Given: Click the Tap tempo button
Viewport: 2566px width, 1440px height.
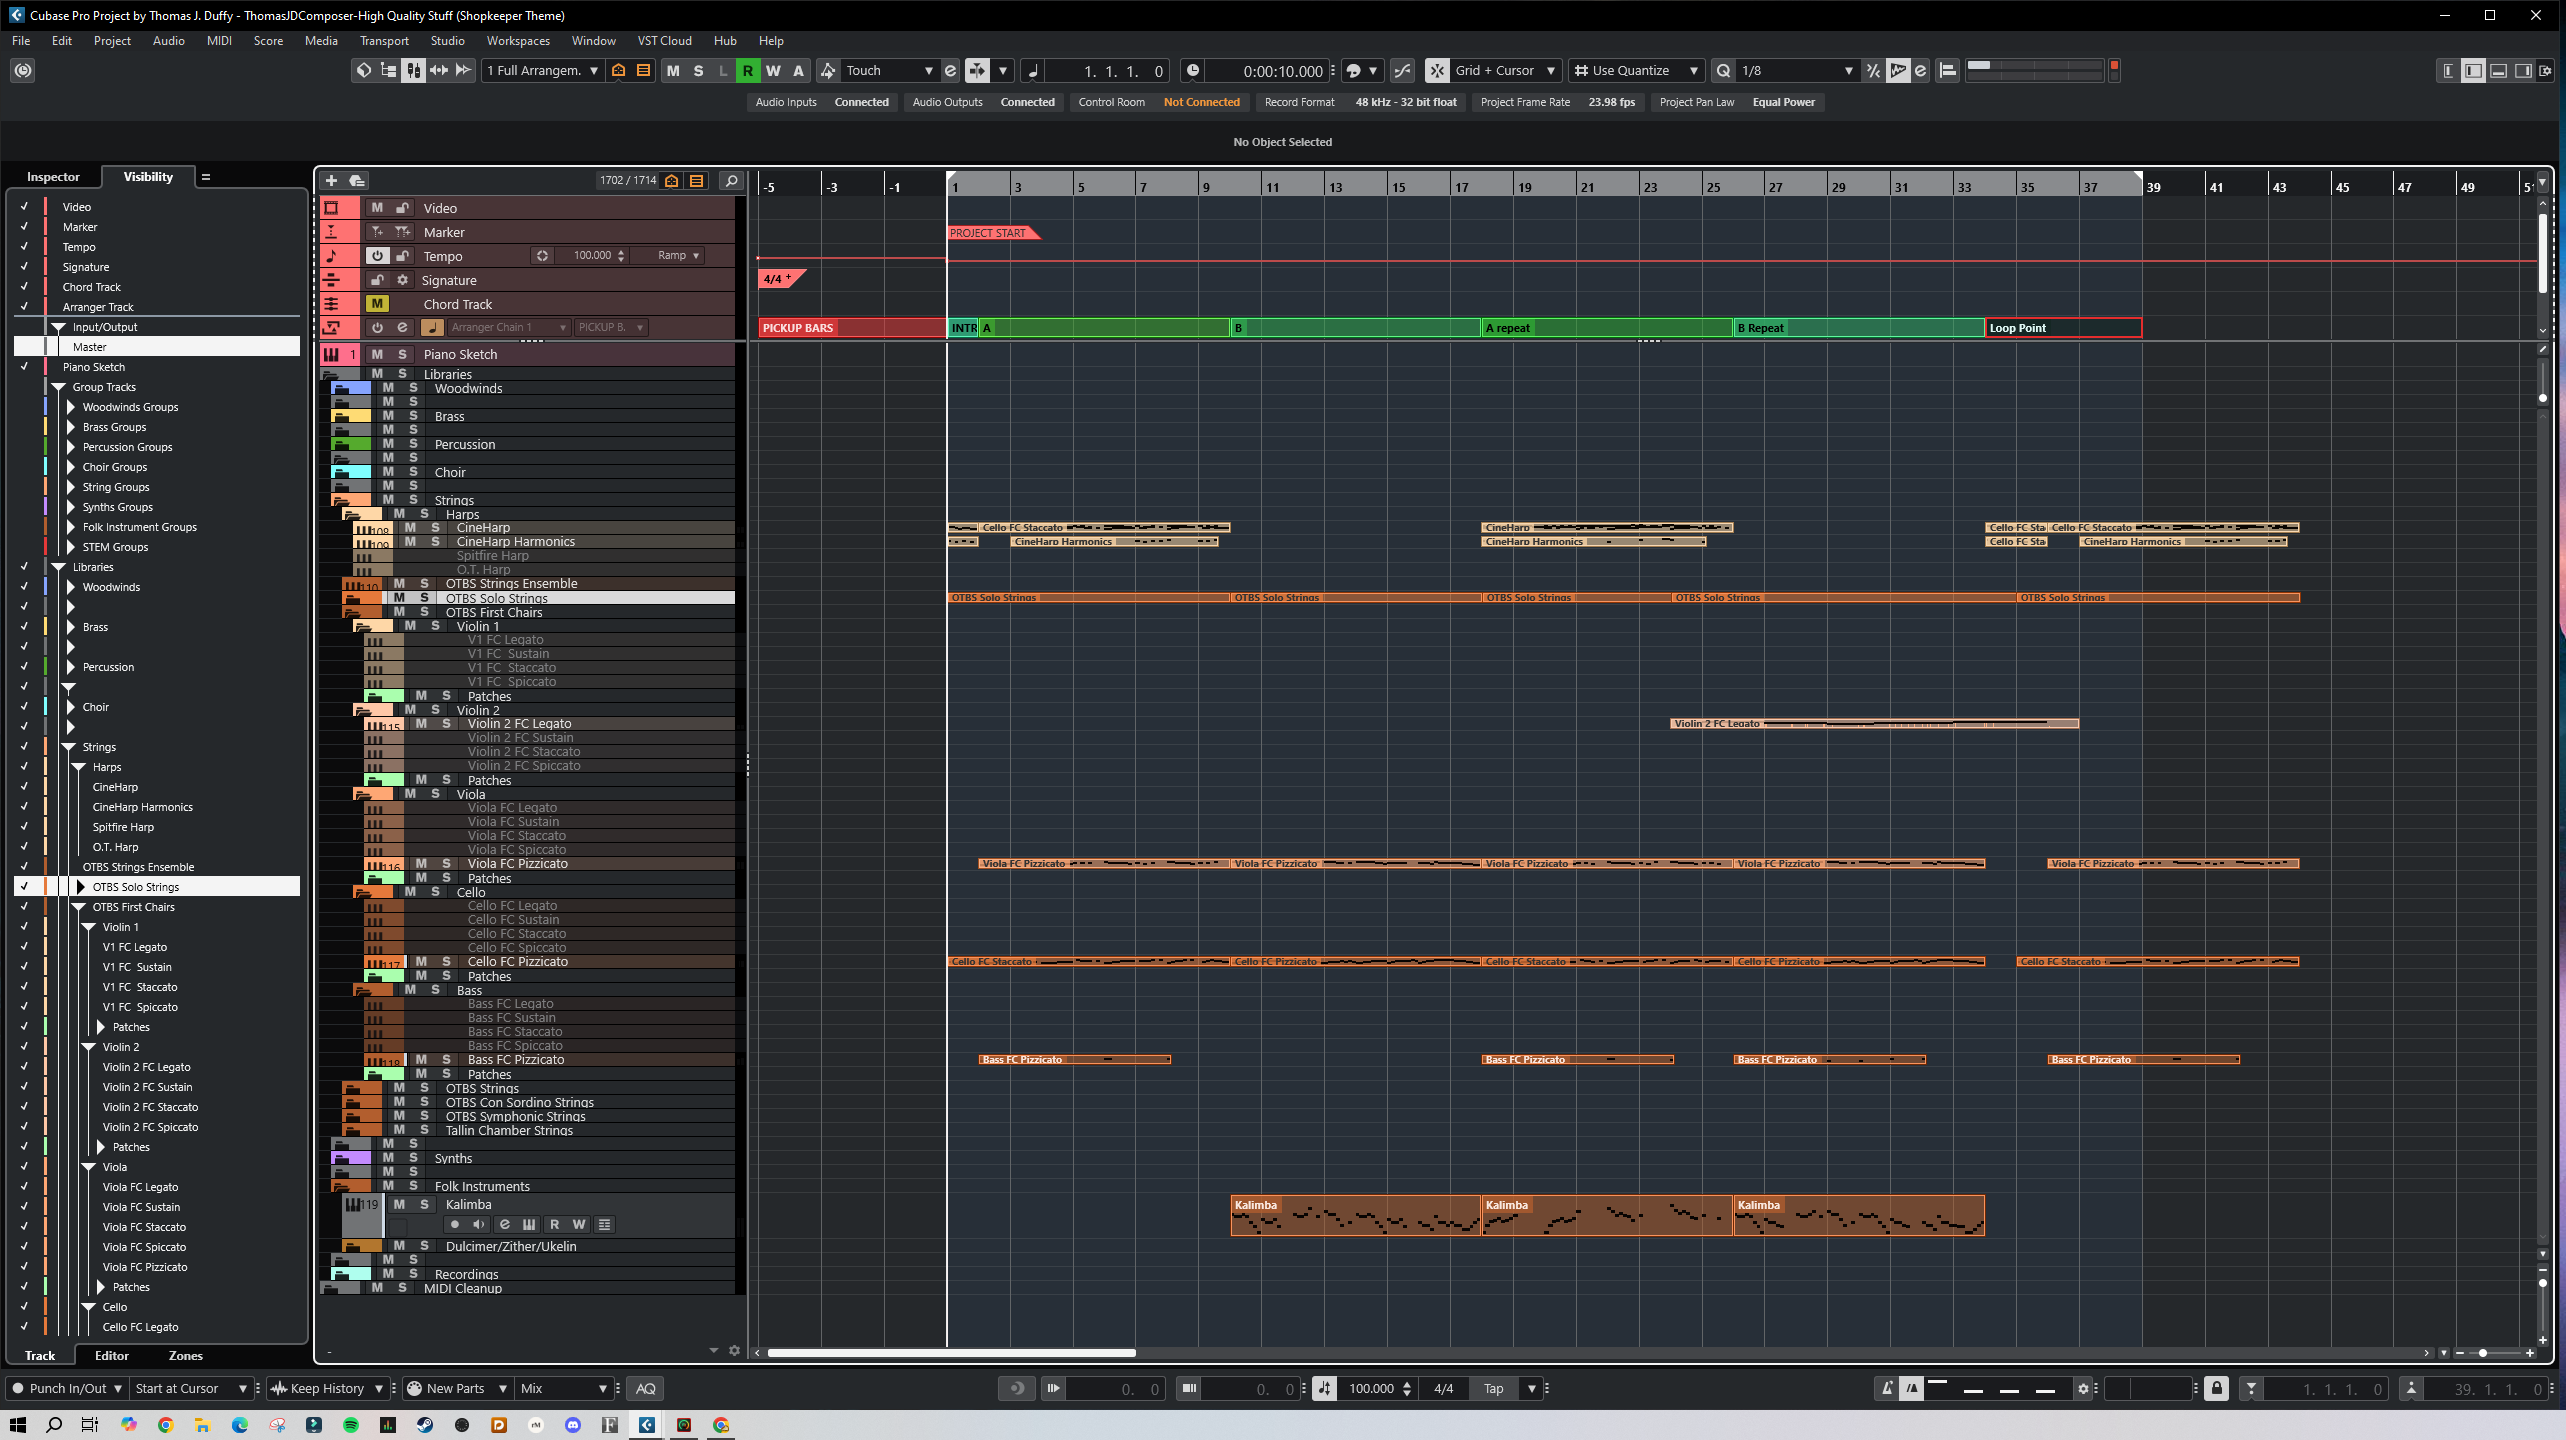Looking at the screenshot, I should click(1493, 1388).
